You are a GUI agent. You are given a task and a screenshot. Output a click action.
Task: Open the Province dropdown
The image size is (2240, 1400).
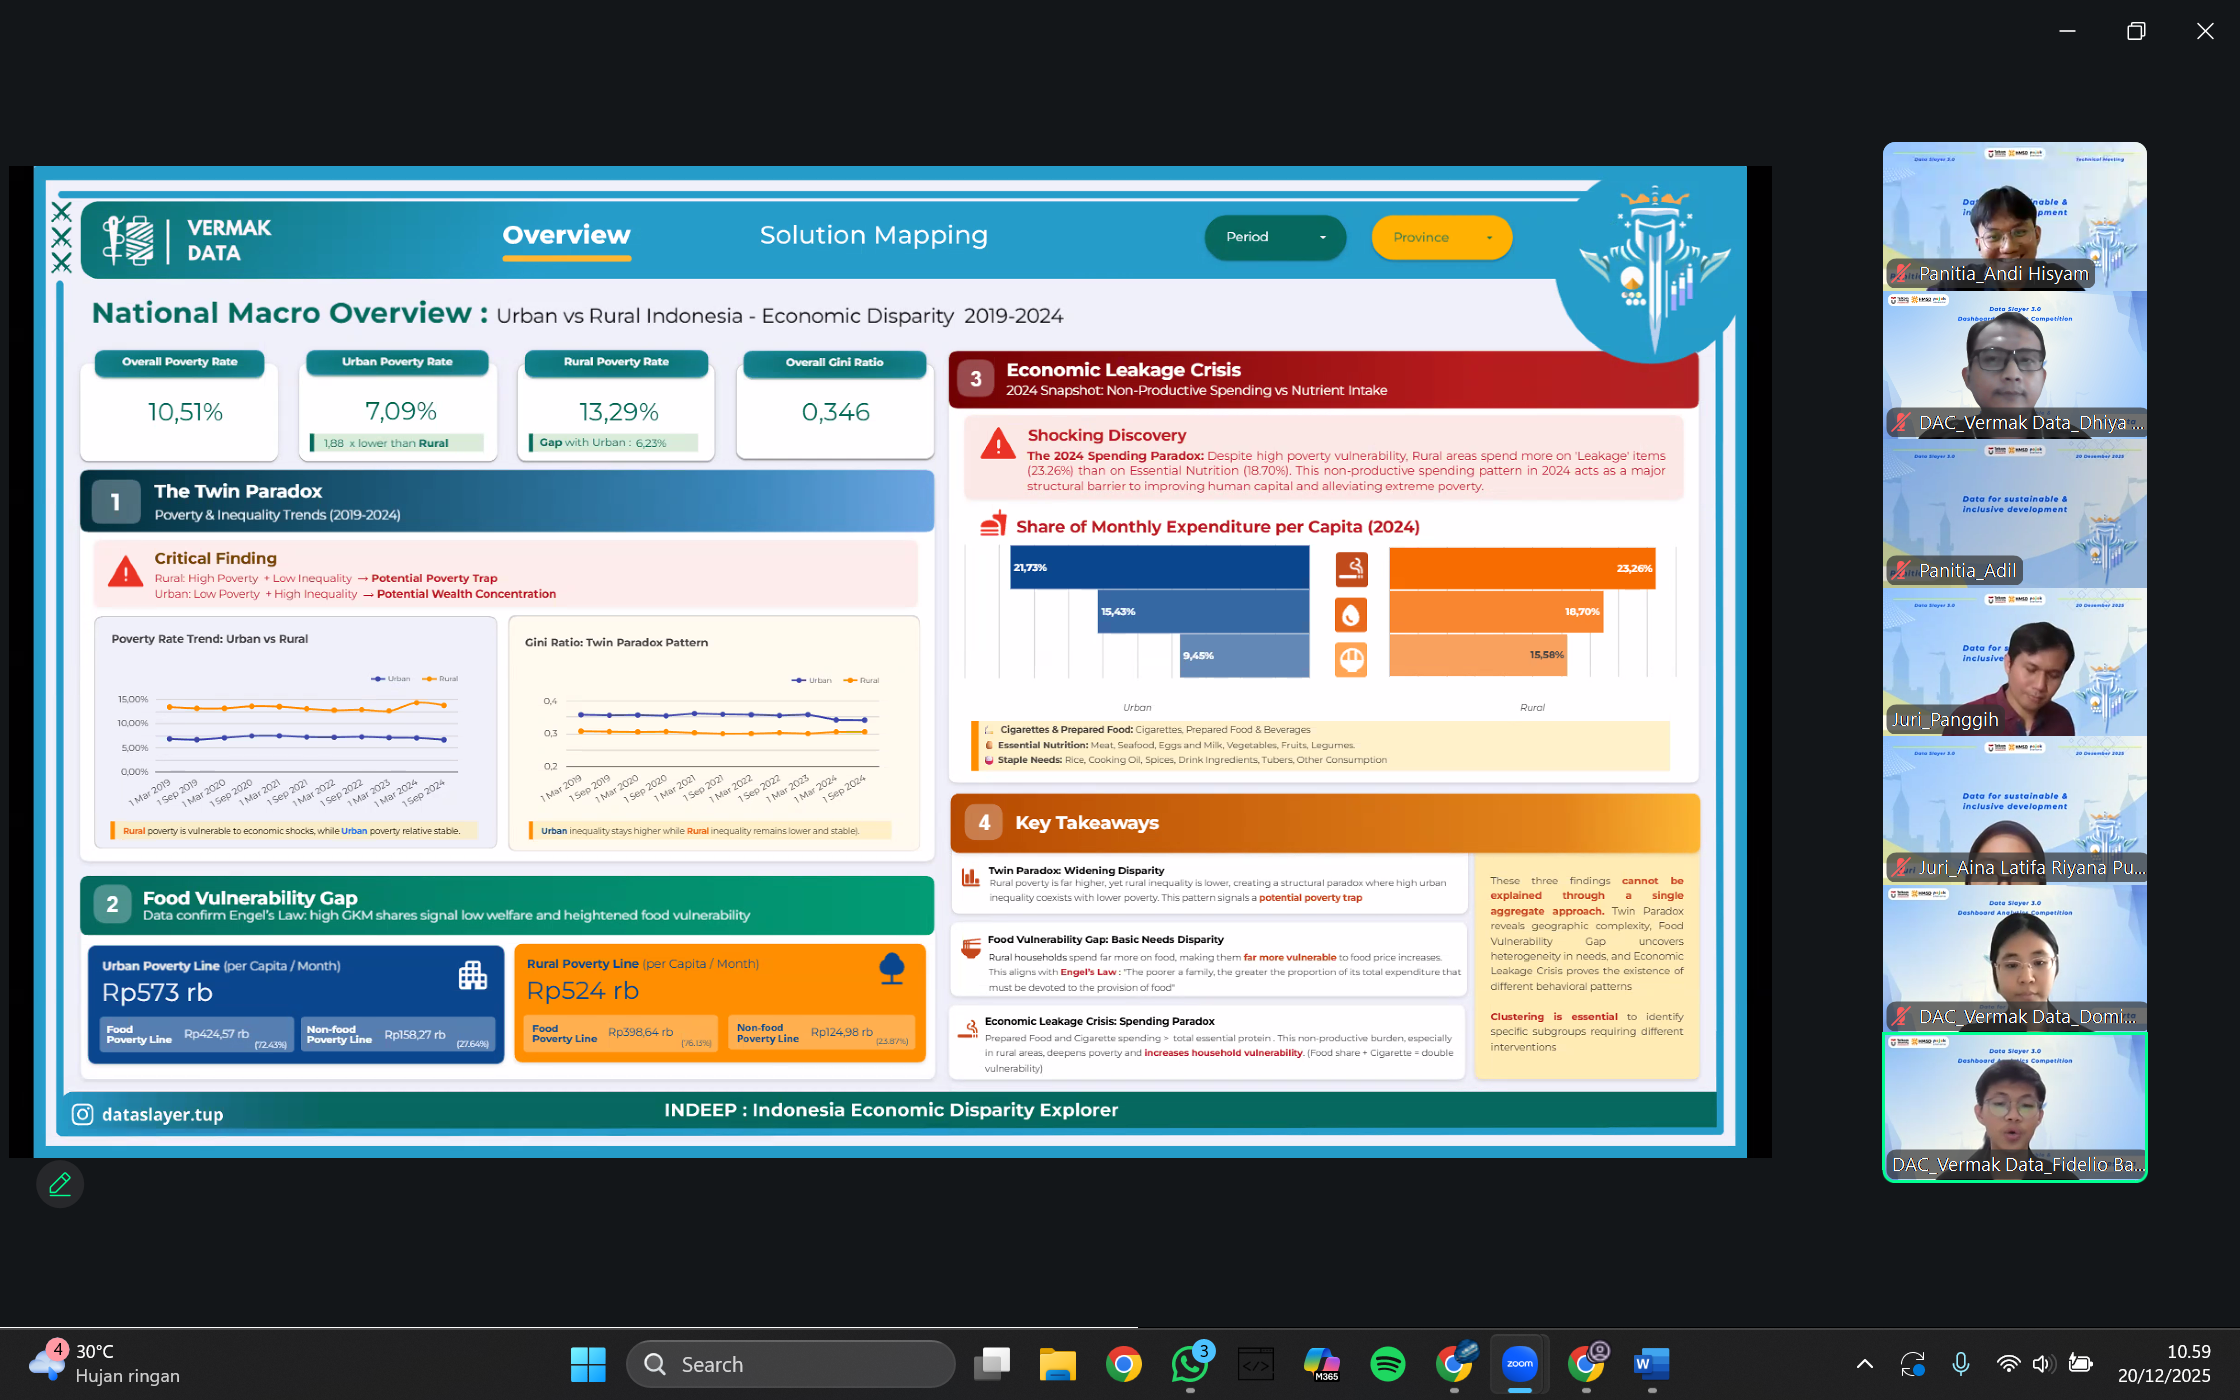tap(1441, 237)
